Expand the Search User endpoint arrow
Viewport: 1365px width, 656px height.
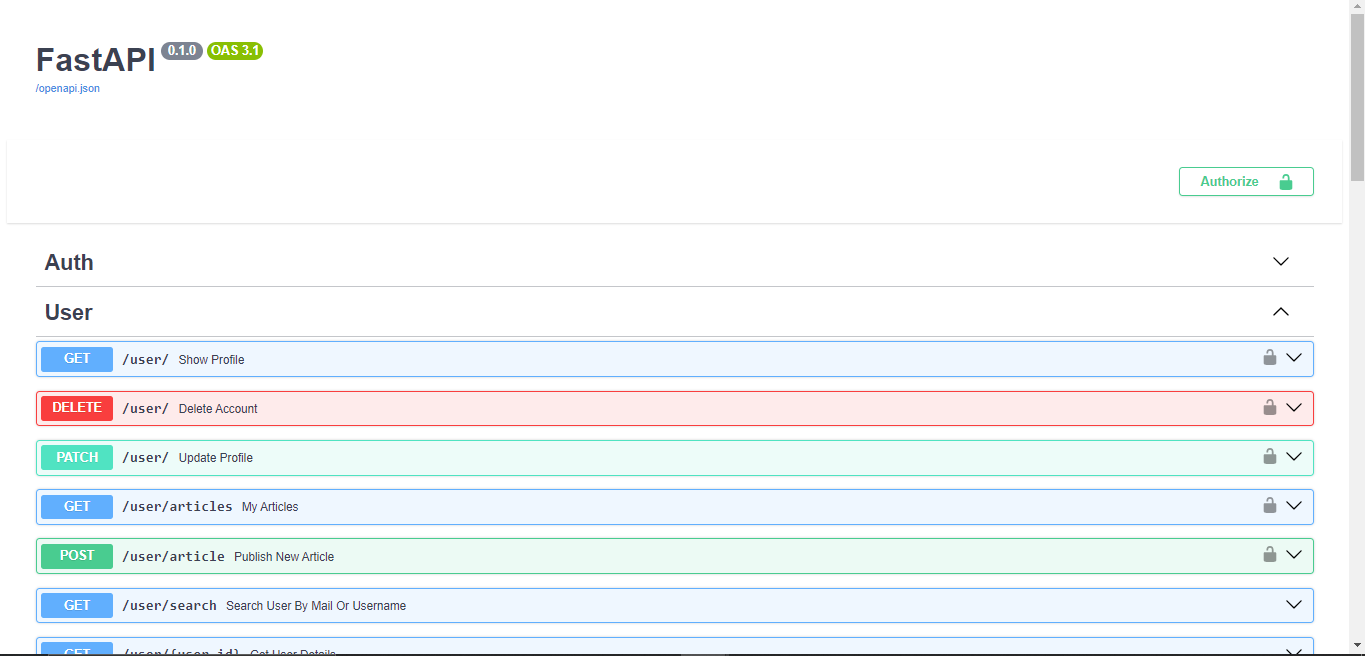pyautogui.click(x=1294, y=604)
